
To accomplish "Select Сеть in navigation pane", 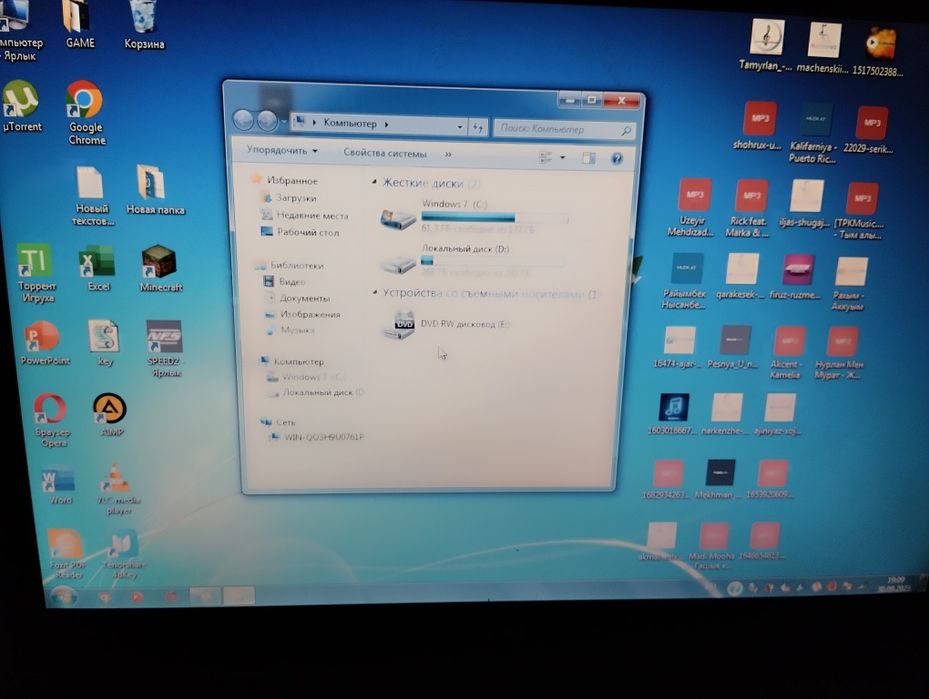I will [x=284, y=422].
